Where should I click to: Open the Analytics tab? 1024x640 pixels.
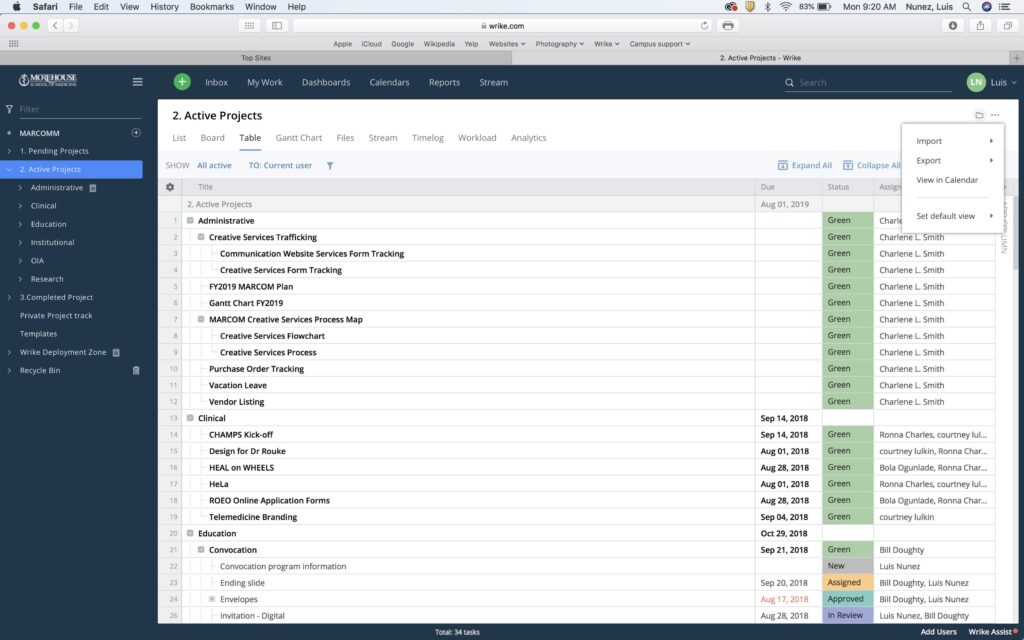pyautogui.click(x=528, y=138)
